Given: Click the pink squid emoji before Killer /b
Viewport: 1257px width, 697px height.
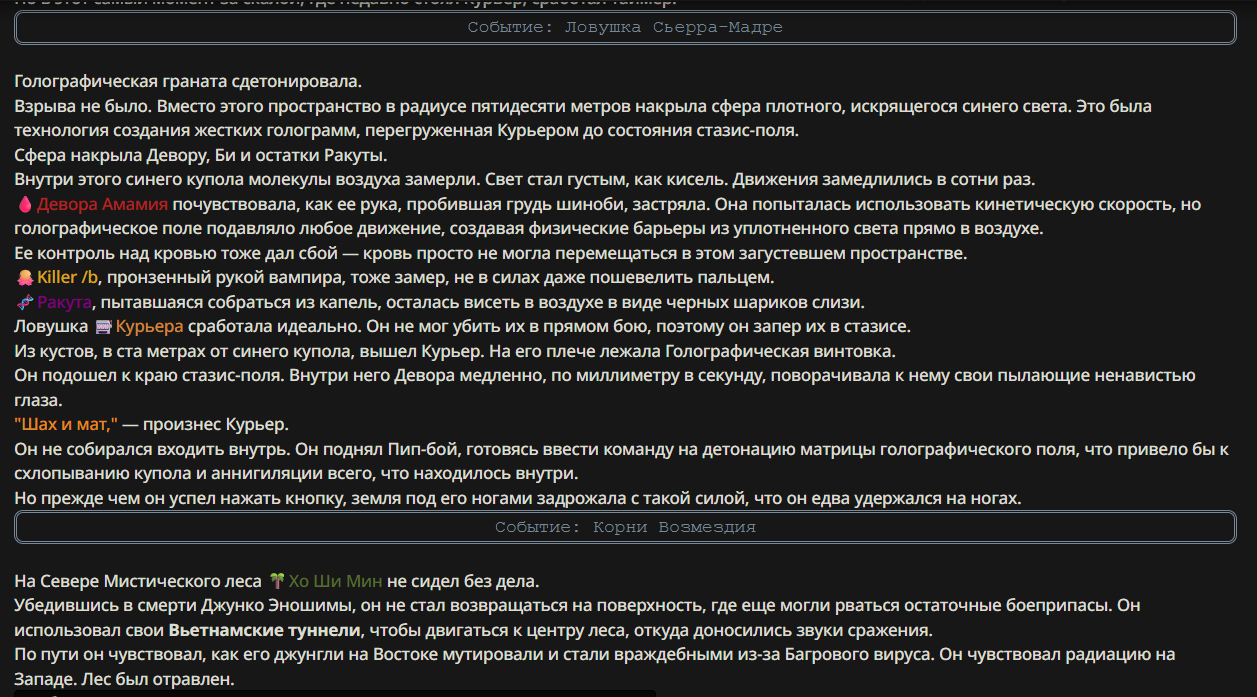Looking at the screenshot, I should (25, 277).
